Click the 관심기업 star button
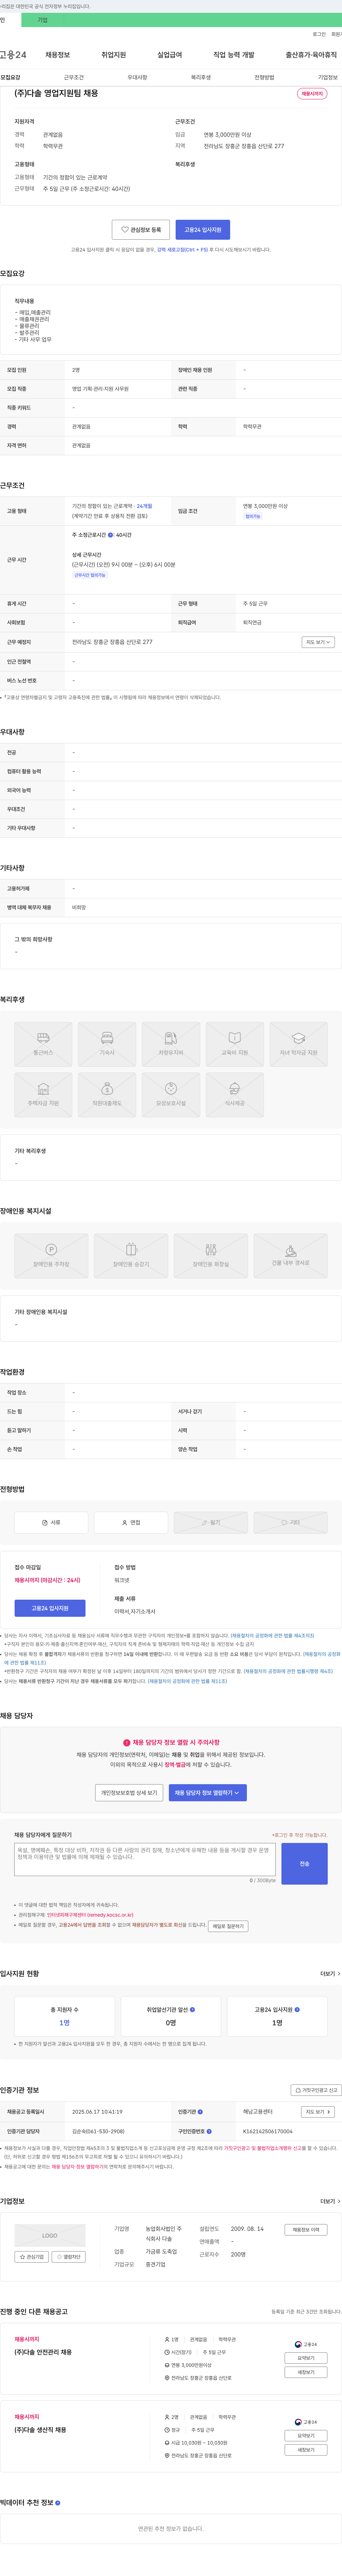Image resolution: width=342 pixels, height=2576 pixels. pos(32,2257)
